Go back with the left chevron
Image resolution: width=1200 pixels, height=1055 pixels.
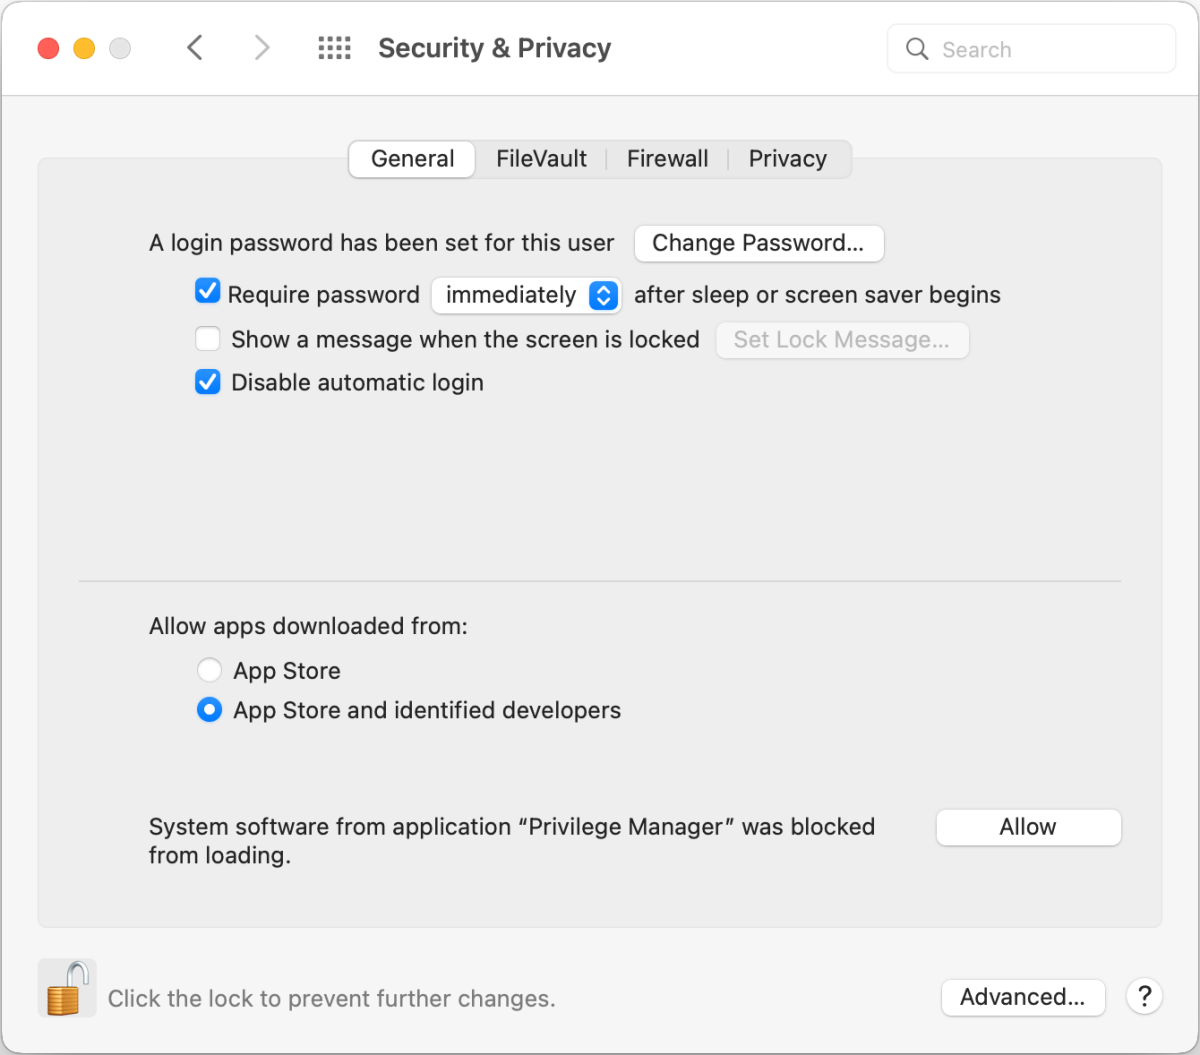point(195,47)
